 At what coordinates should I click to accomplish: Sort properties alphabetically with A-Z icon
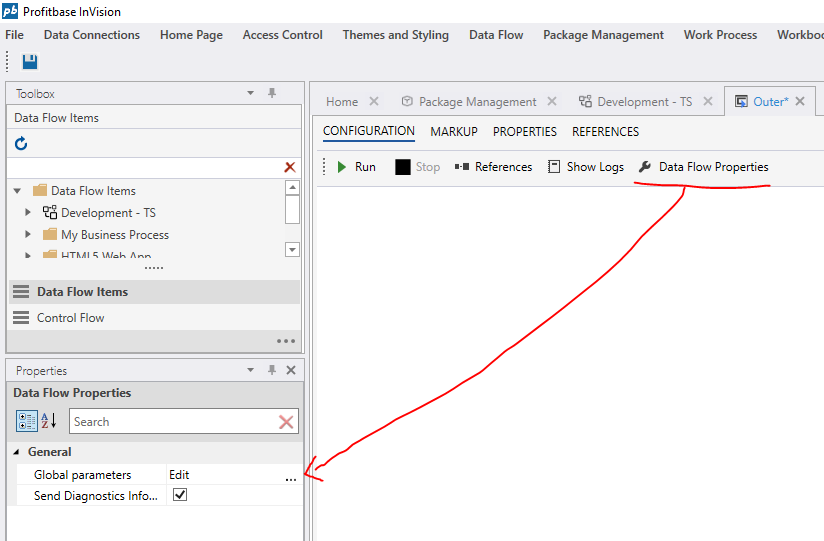pyautogui.click(x=49, y=421)
